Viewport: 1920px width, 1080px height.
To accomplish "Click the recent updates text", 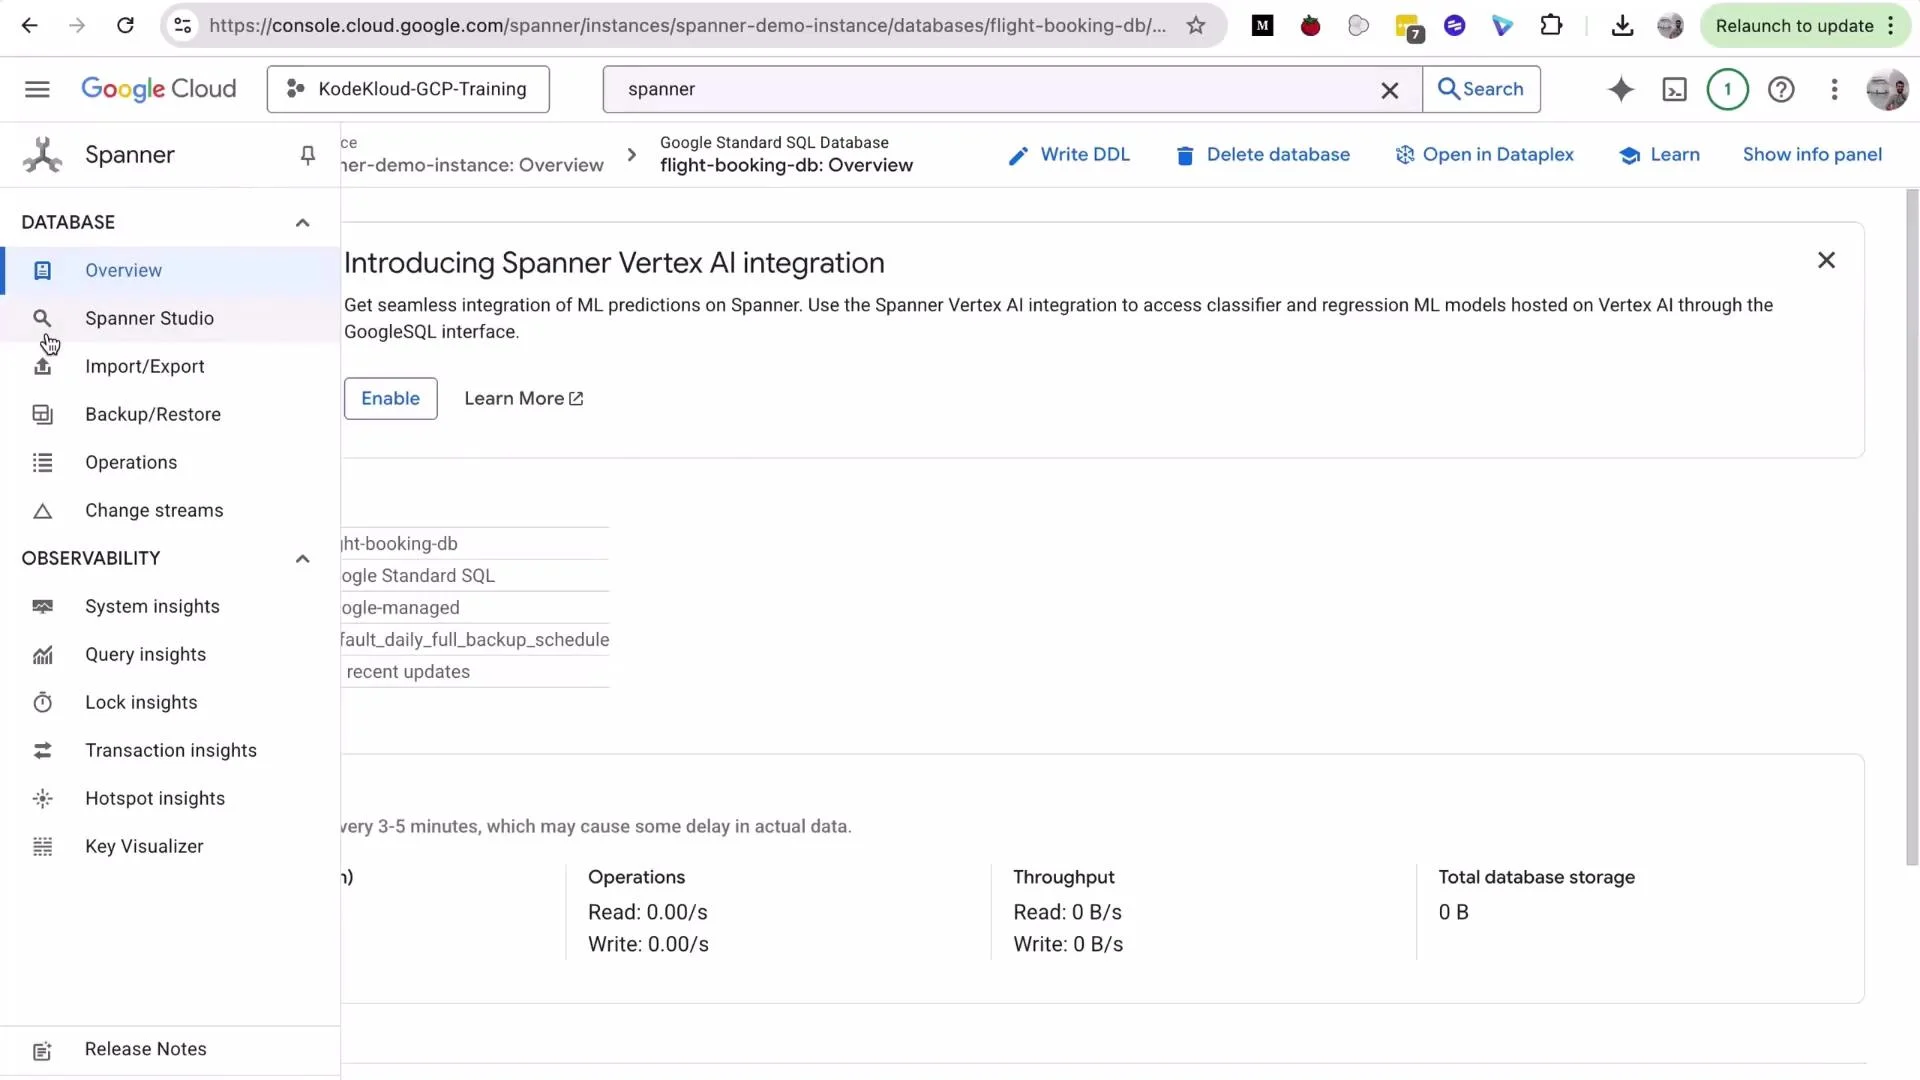I will 408,672.
